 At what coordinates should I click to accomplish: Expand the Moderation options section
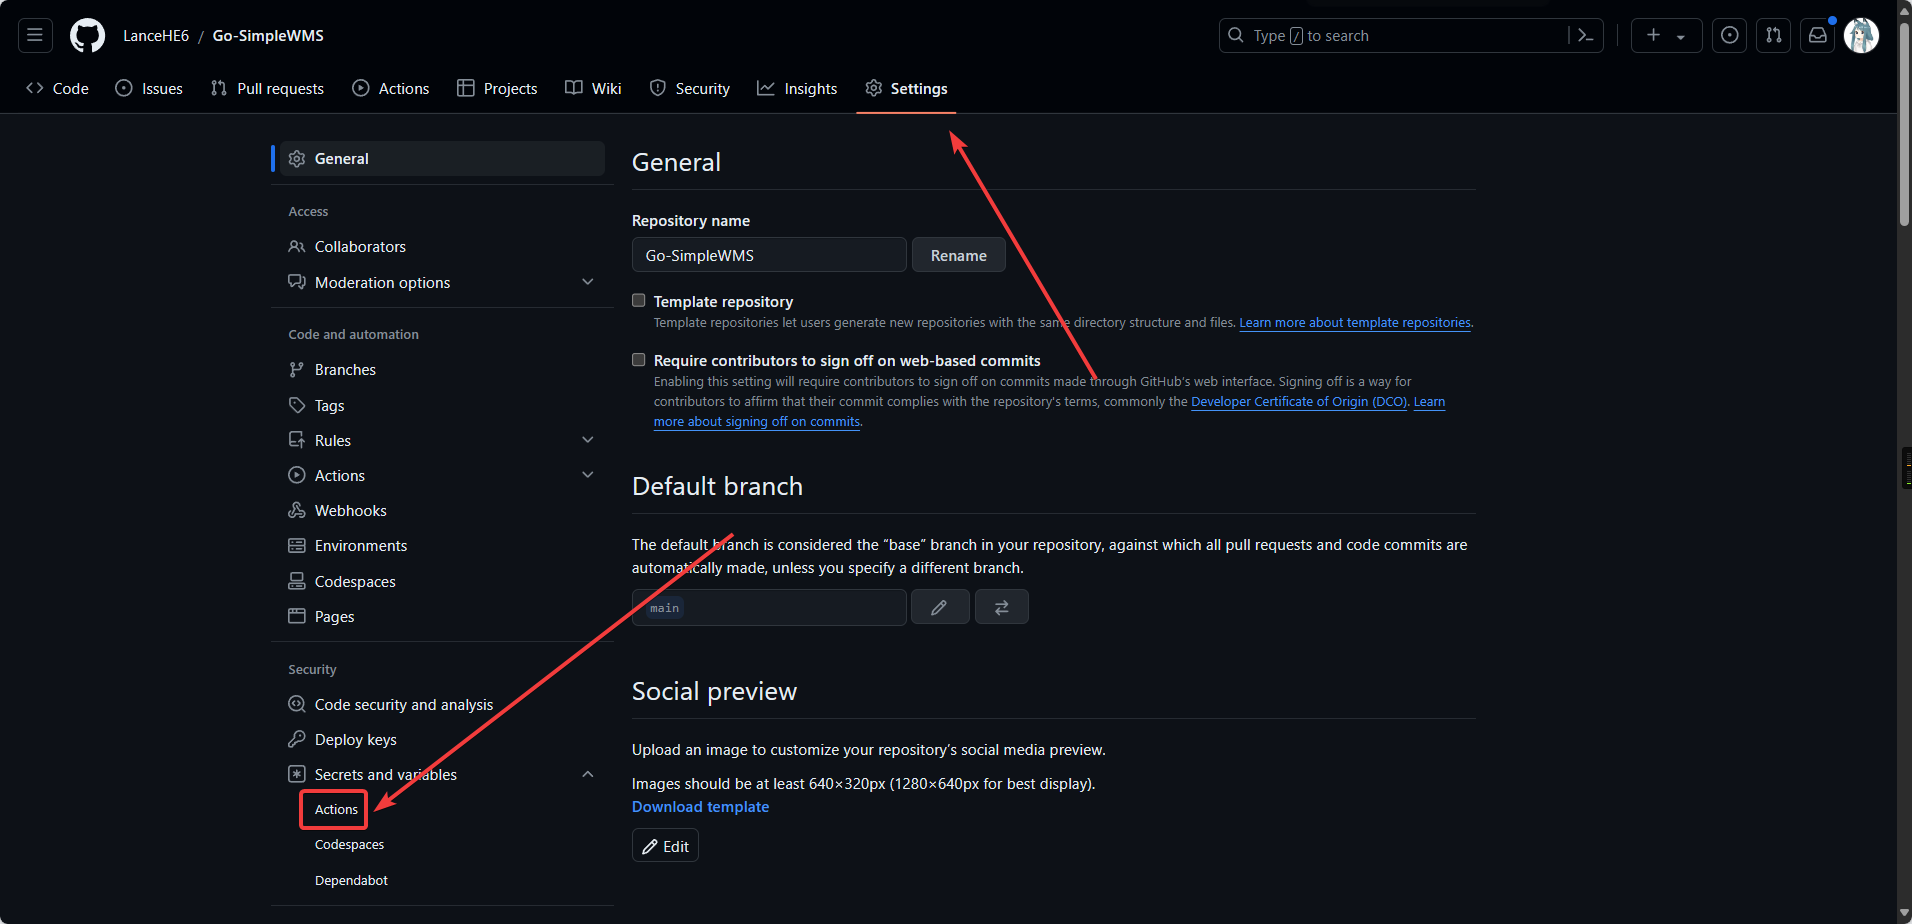point(587,282)
